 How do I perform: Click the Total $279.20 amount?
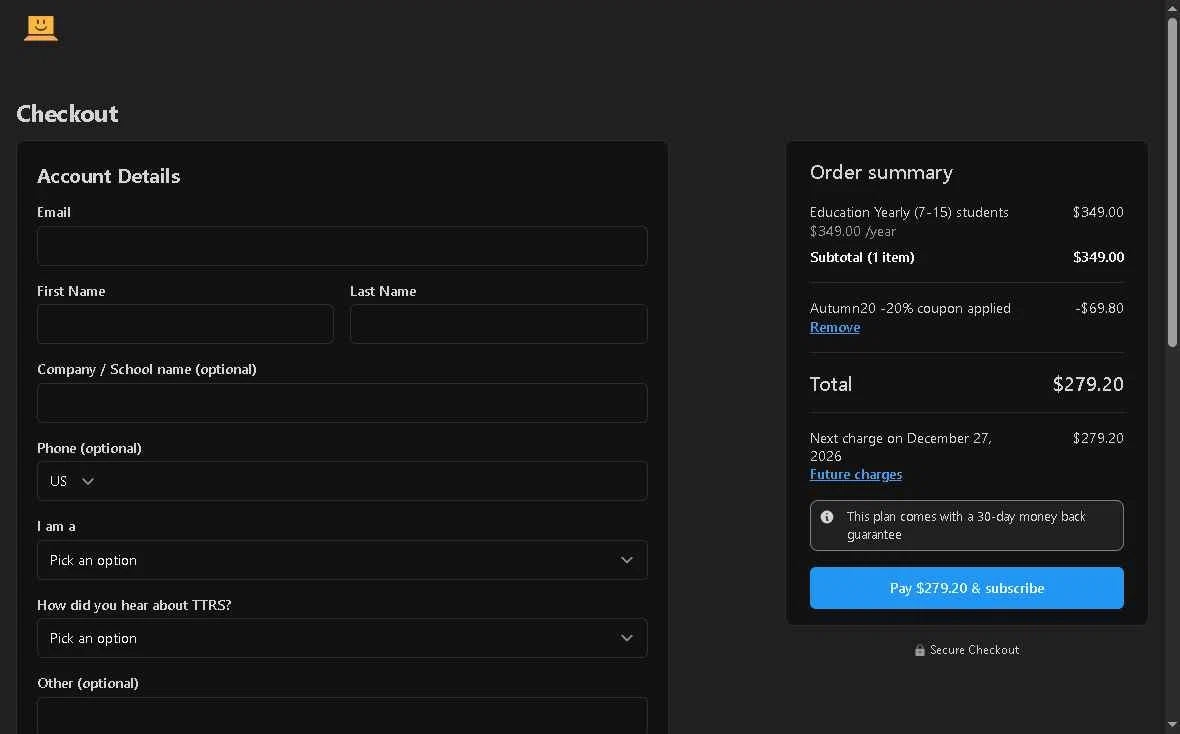coord(1087,384)
